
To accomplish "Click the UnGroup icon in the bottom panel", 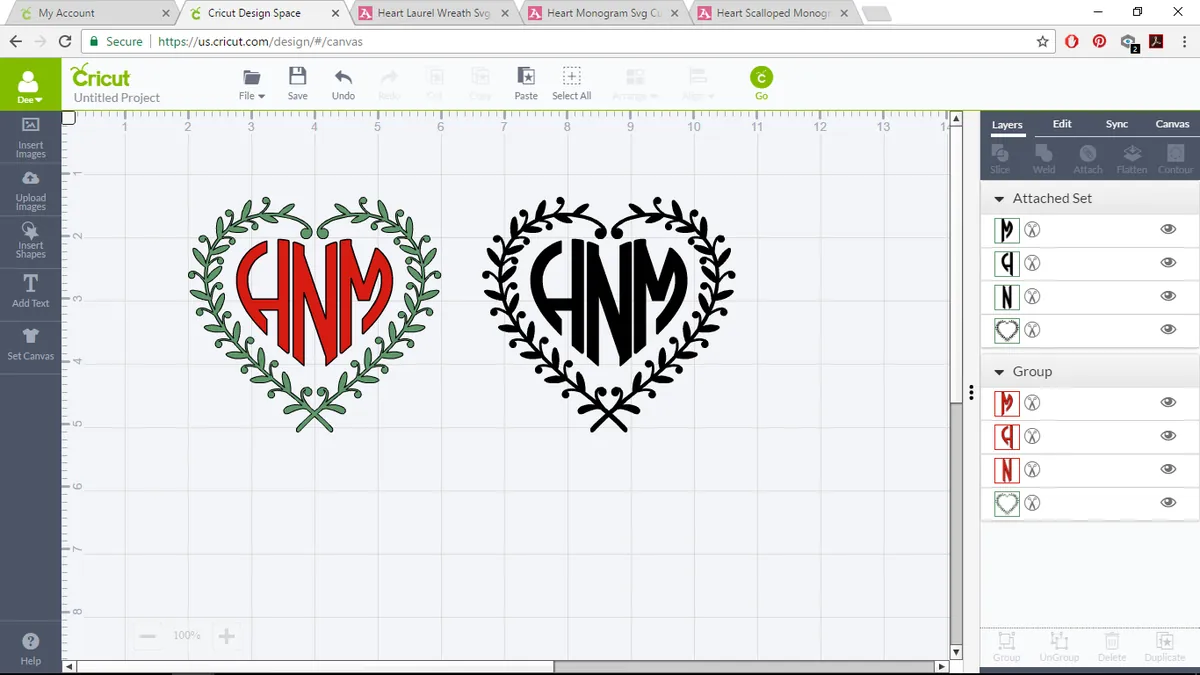I will [1059, 646].
